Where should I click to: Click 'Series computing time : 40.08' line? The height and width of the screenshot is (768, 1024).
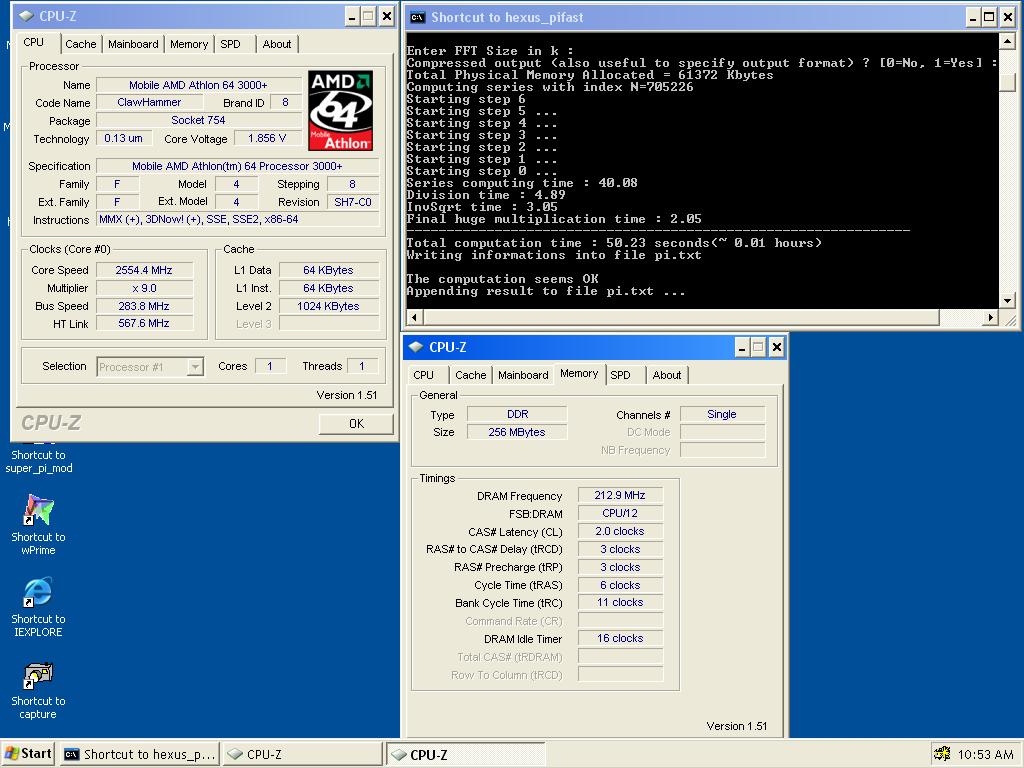click(522, 183)
